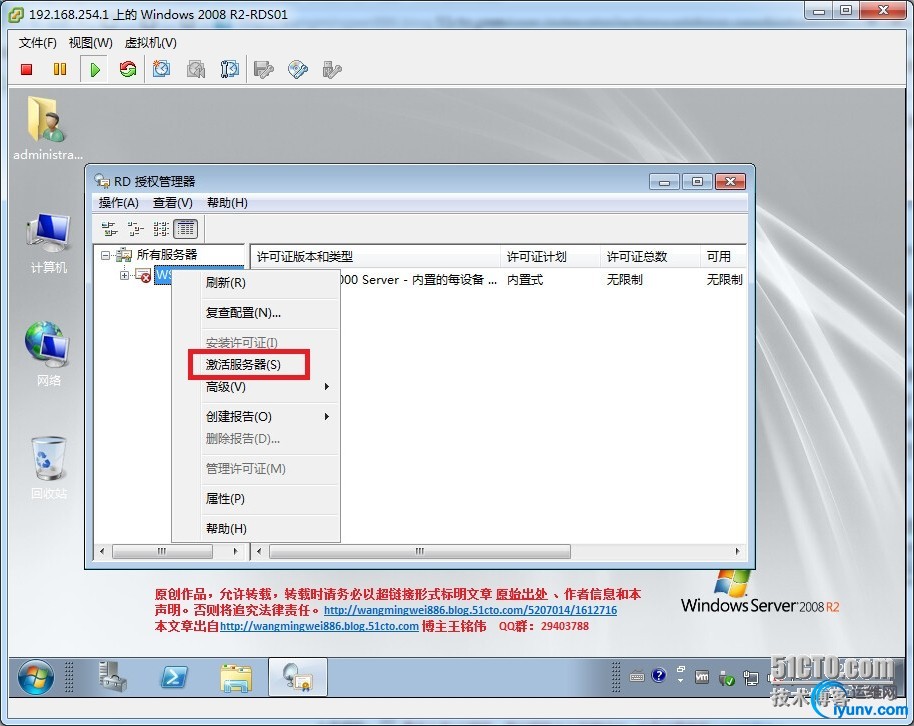Click the 许可证版本和类型 column header
The width and height of the screenshot is (914, 726).
(x=375, y=257)
